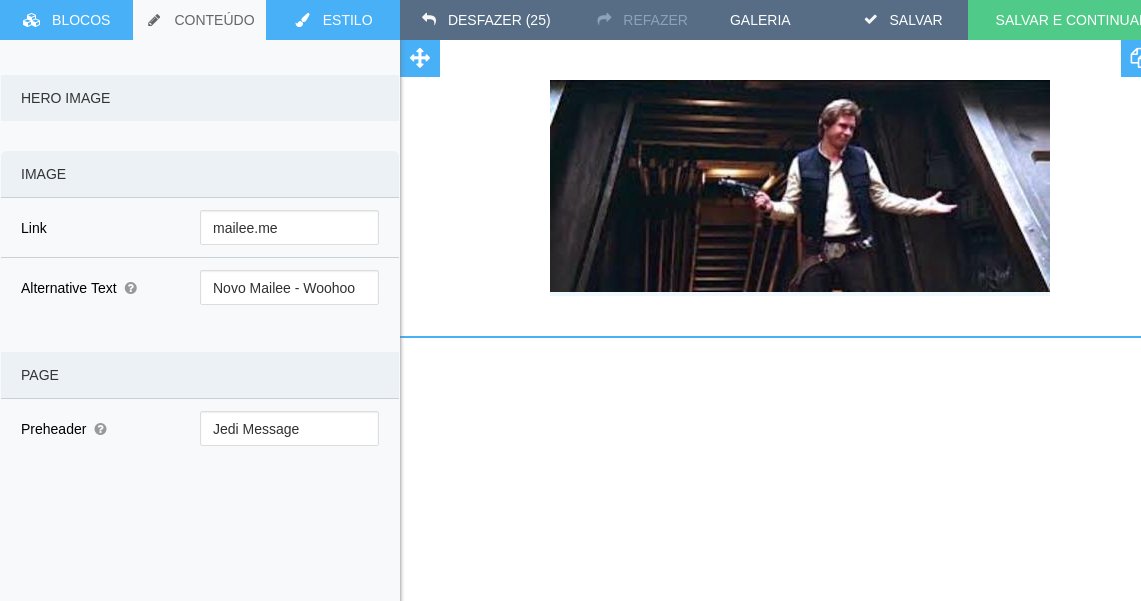The width and height of the screenshot is (1141, 601).
Task: Click the Alternative Text label
Action: tap(68, 288)
